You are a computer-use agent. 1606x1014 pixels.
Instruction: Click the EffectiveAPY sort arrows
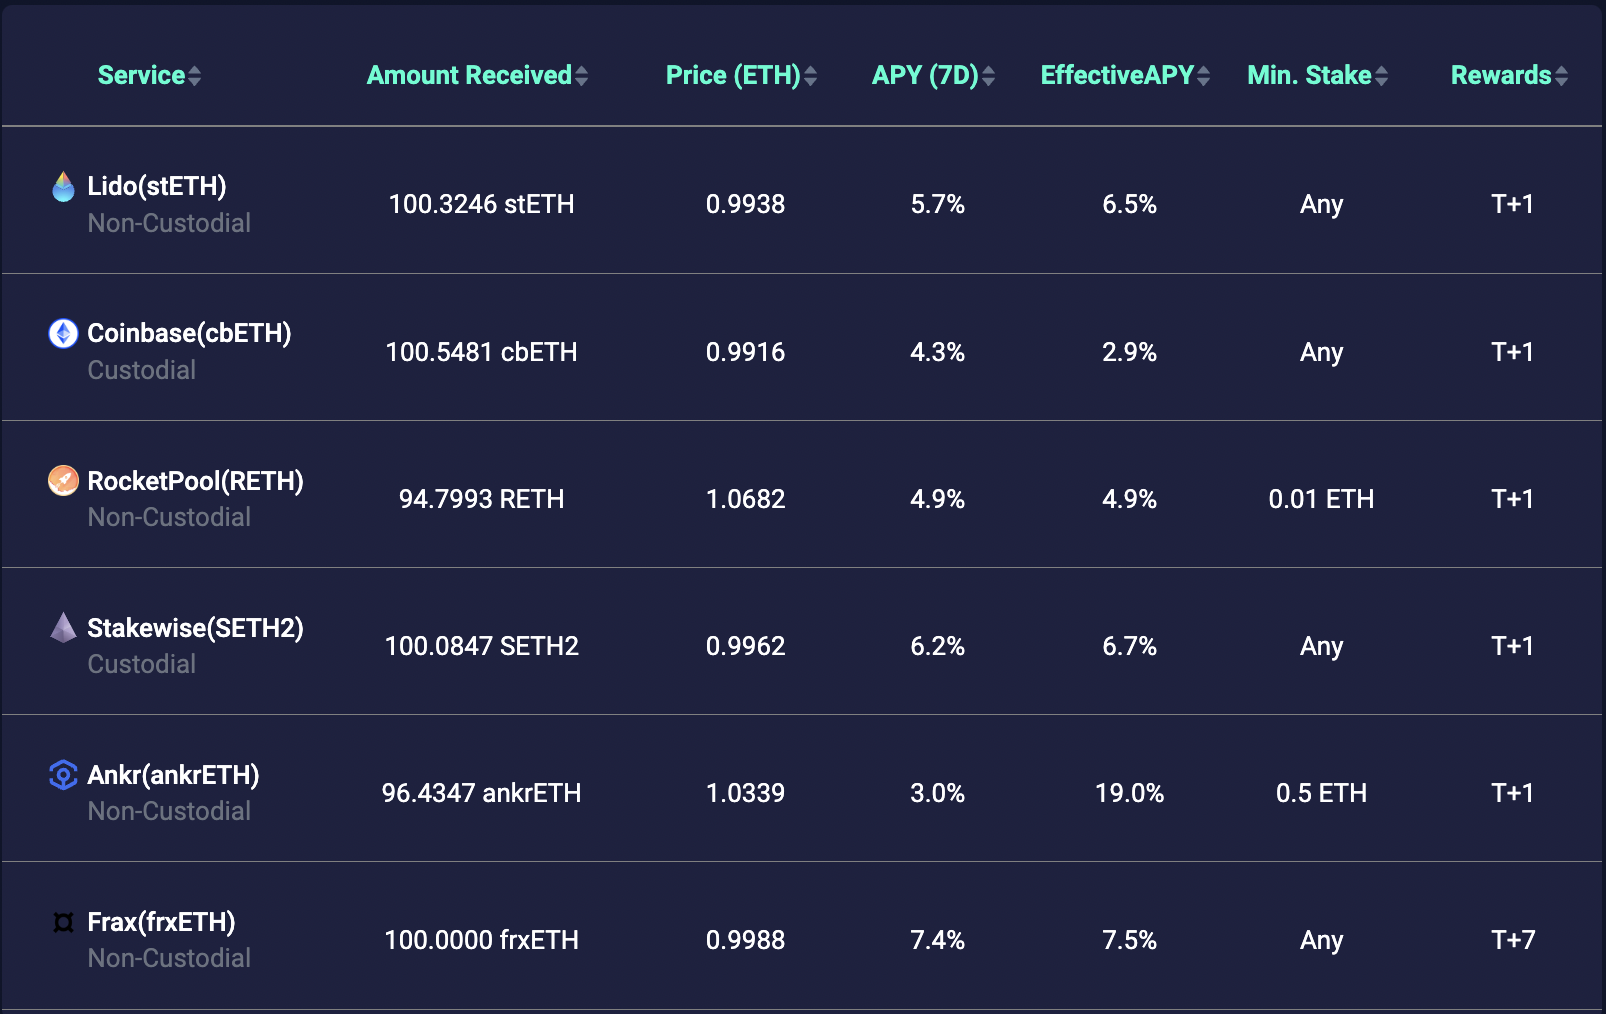coord(1204,76)
